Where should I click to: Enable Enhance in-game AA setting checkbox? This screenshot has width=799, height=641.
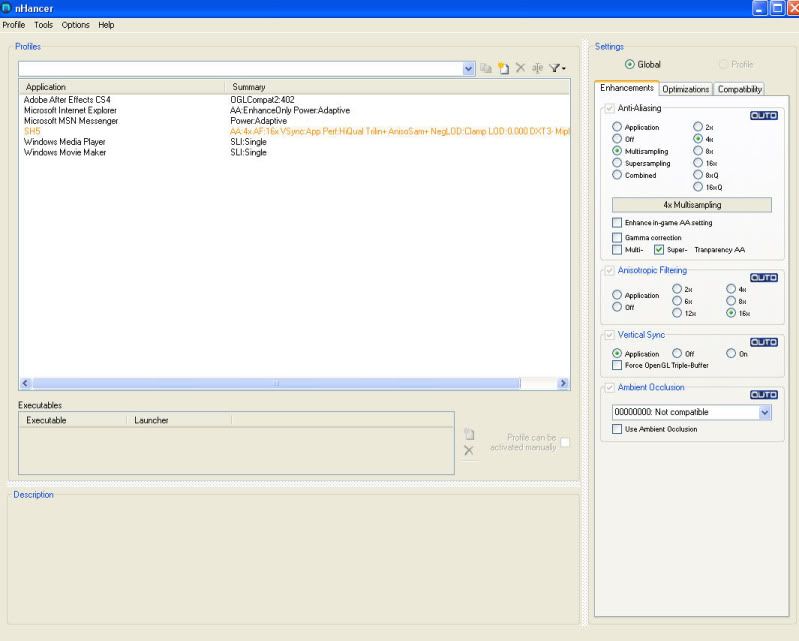[x=617, y=223]
